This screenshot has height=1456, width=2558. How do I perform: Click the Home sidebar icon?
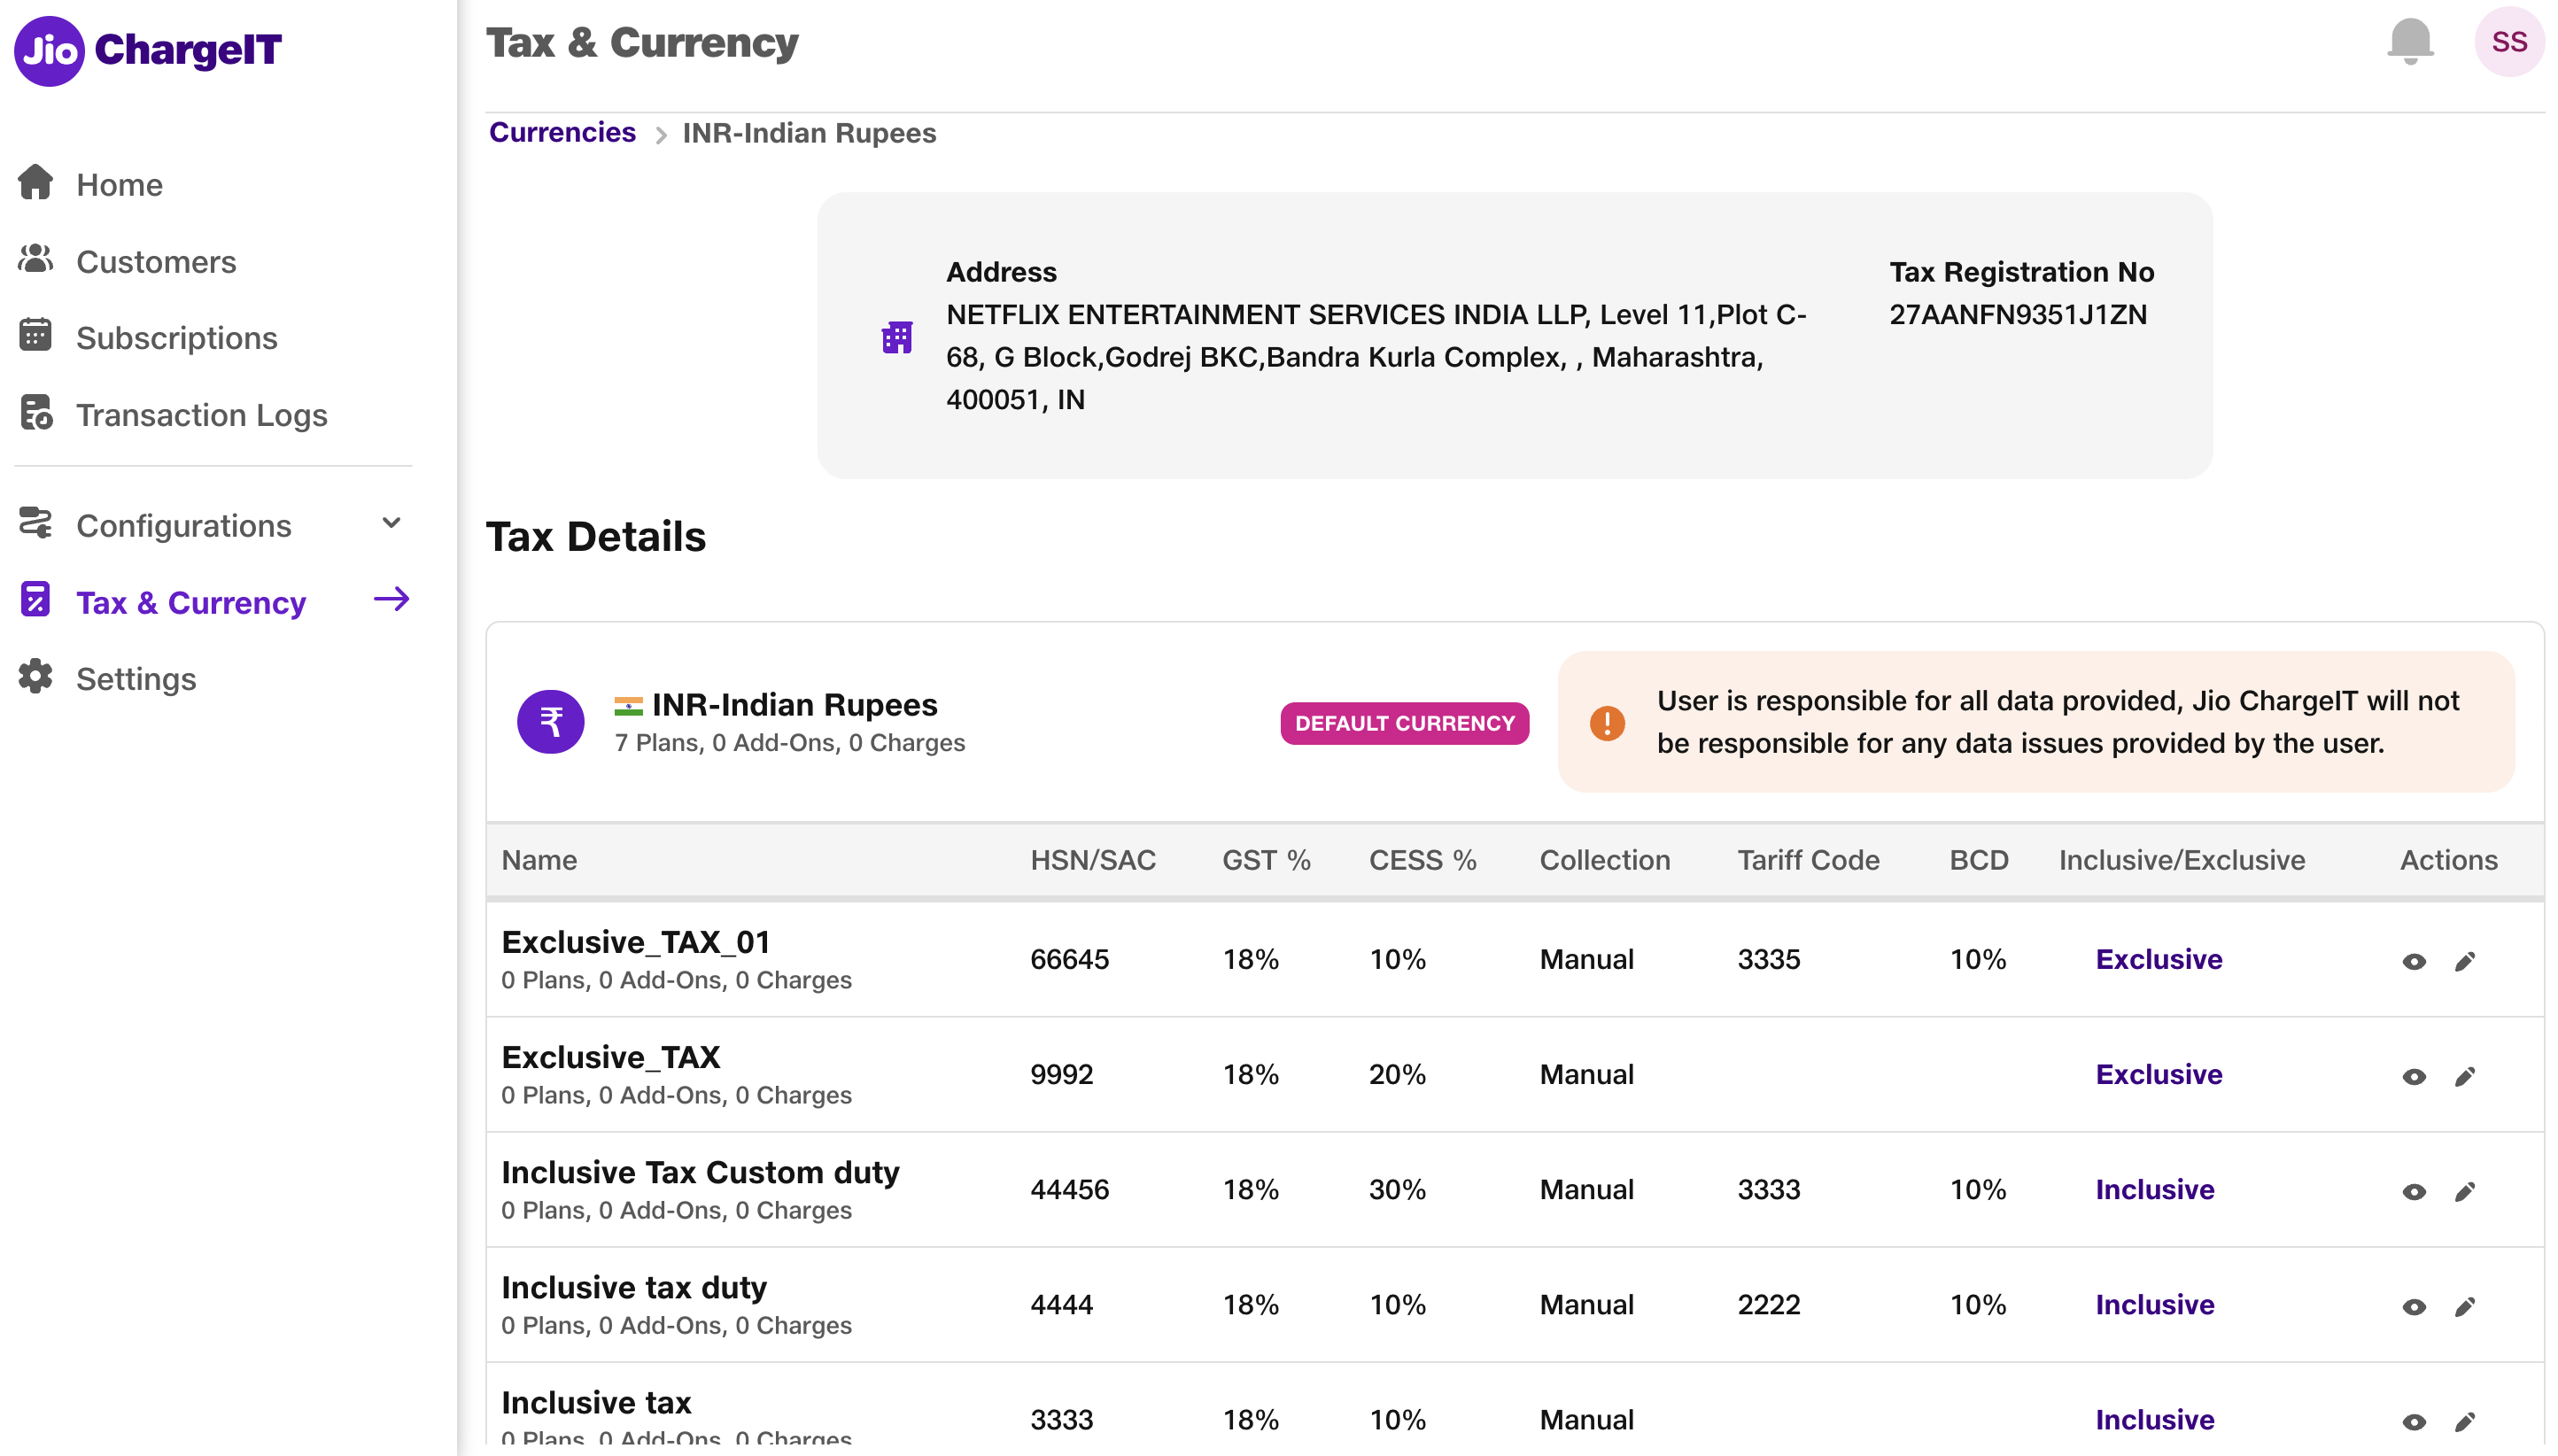pyautogui.click(x=36, y=183)
